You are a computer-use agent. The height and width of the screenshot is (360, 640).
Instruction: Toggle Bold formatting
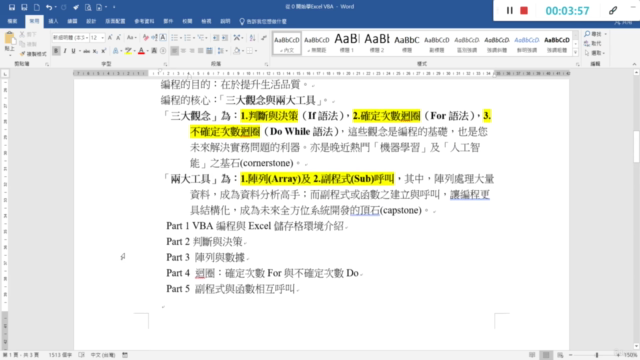pos(56,51)
